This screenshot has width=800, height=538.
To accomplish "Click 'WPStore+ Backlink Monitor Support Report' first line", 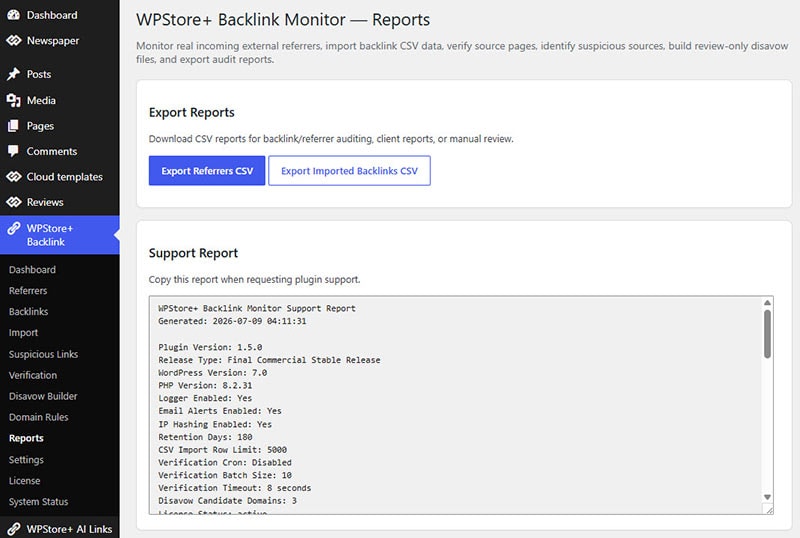I will (x=257, y=308).
